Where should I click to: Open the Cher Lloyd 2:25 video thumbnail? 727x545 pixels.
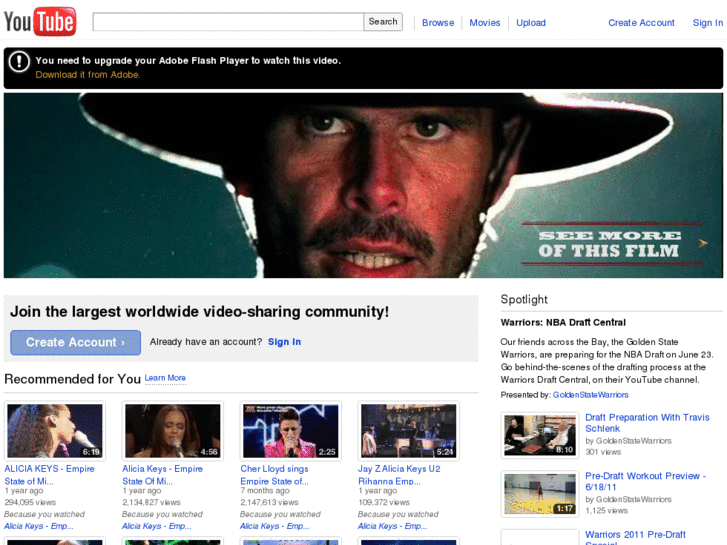pyautogui.click(x=290, y=431)
